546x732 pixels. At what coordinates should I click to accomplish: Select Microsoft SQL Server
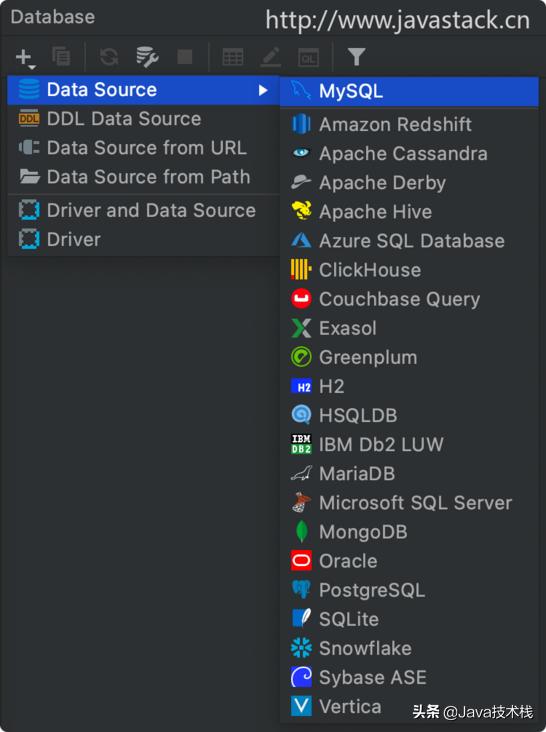(x=409, y=503)
